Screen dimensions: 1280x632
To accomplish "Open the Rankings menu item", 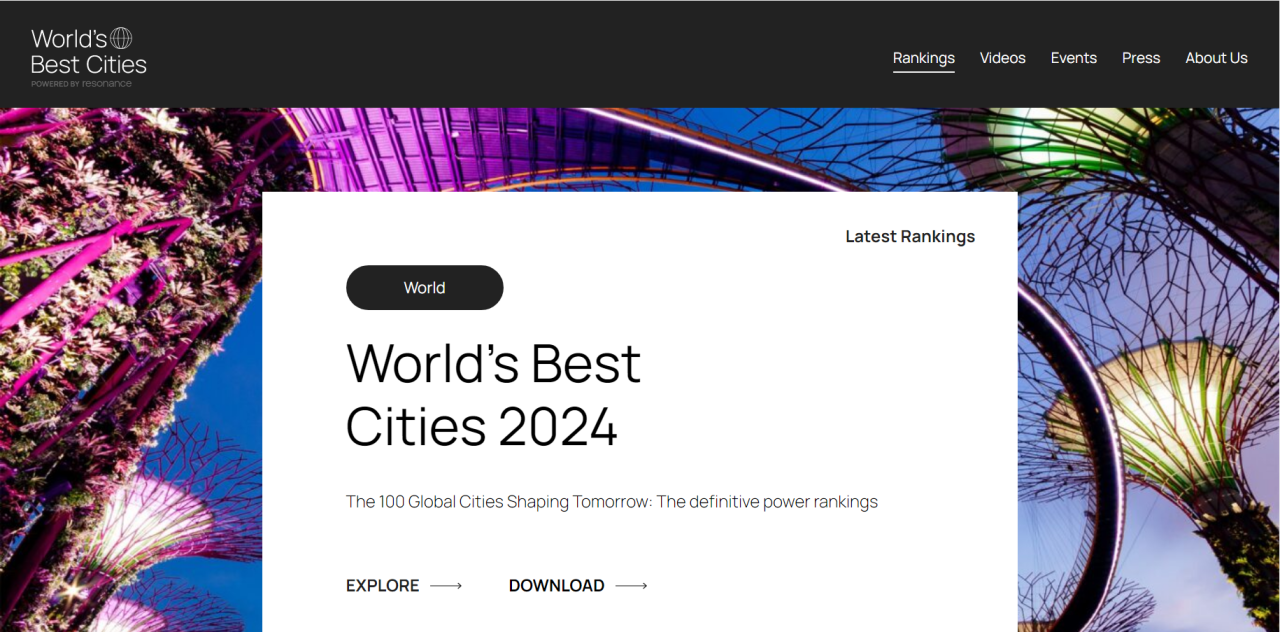I will (924, 58).
